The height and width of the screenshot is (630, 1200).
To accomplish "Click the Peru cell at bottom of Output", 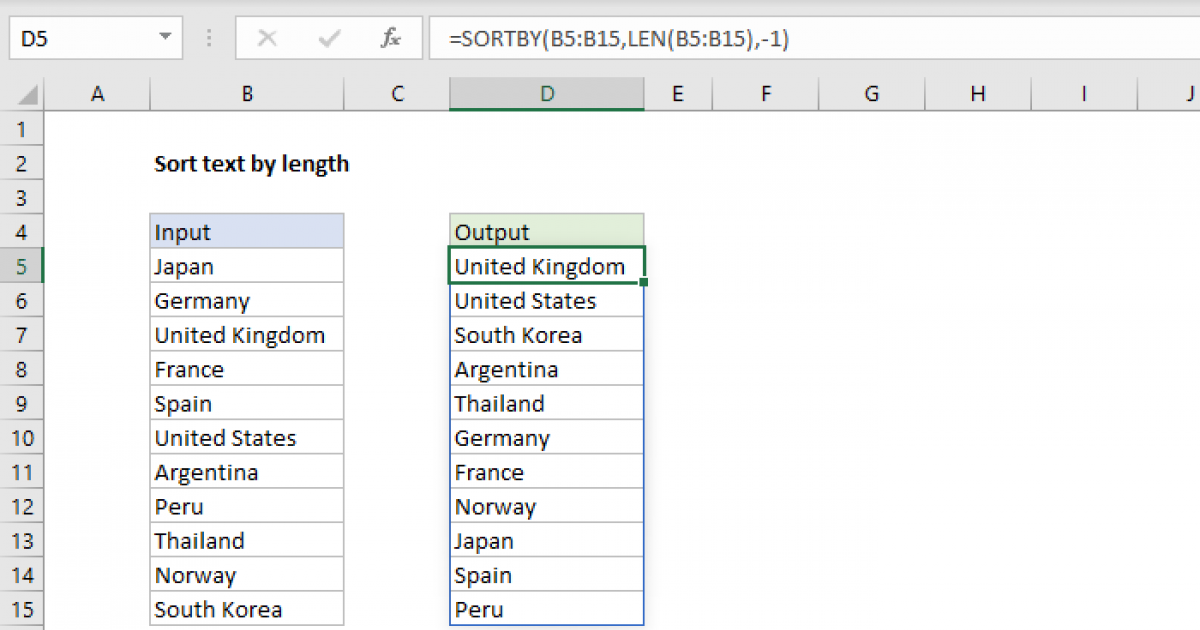I will (x=546, y=609).
